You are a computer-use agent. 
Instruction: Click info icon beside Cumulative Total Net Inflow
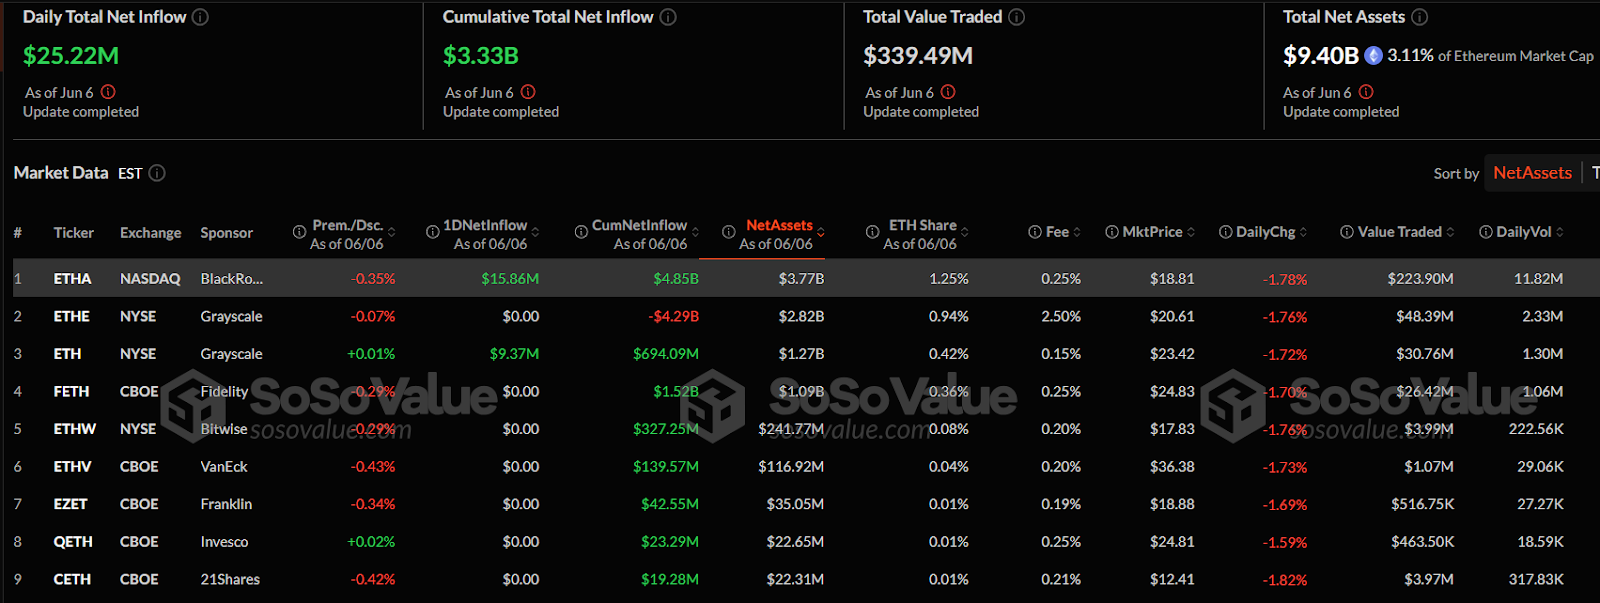(668, 17)
